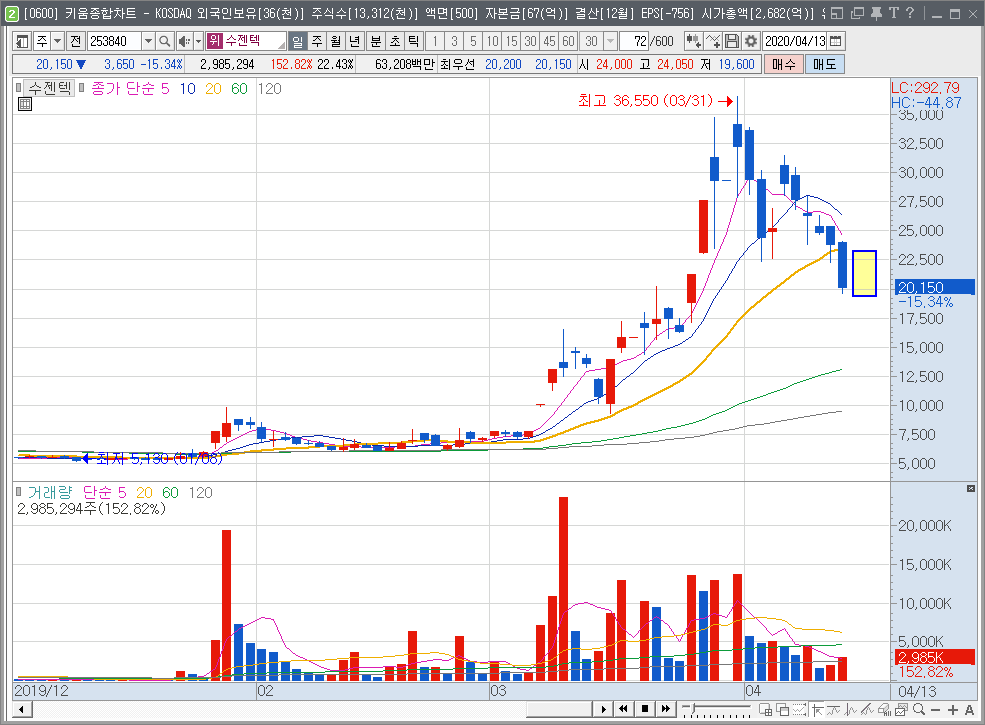Click the plus zoom in icon
Image resolution: width=985 pixels, height=725 pixels.
click(952, 710)
